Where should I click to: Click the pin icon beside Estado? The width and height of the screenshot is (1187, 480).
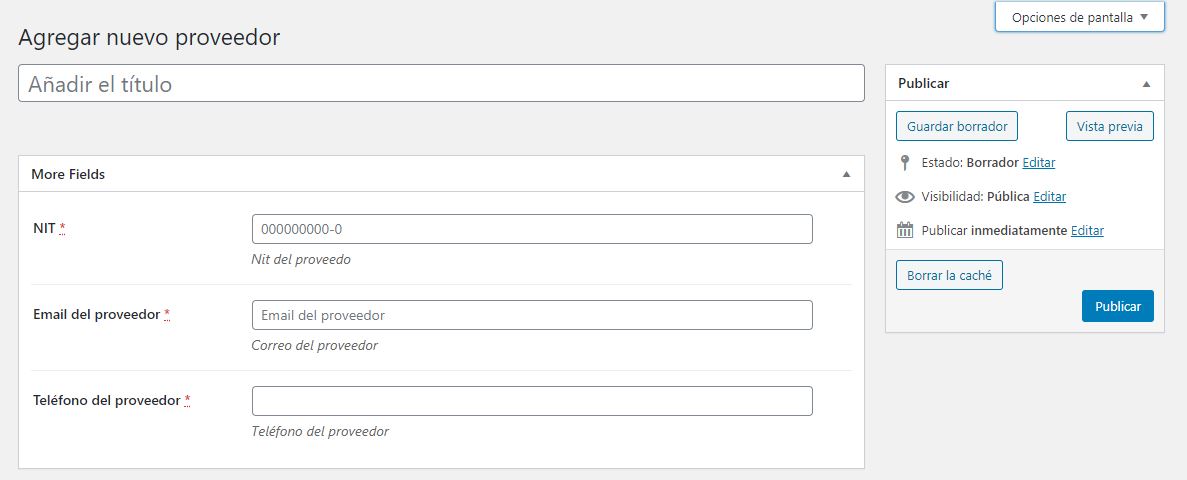[x=905, y=162]
